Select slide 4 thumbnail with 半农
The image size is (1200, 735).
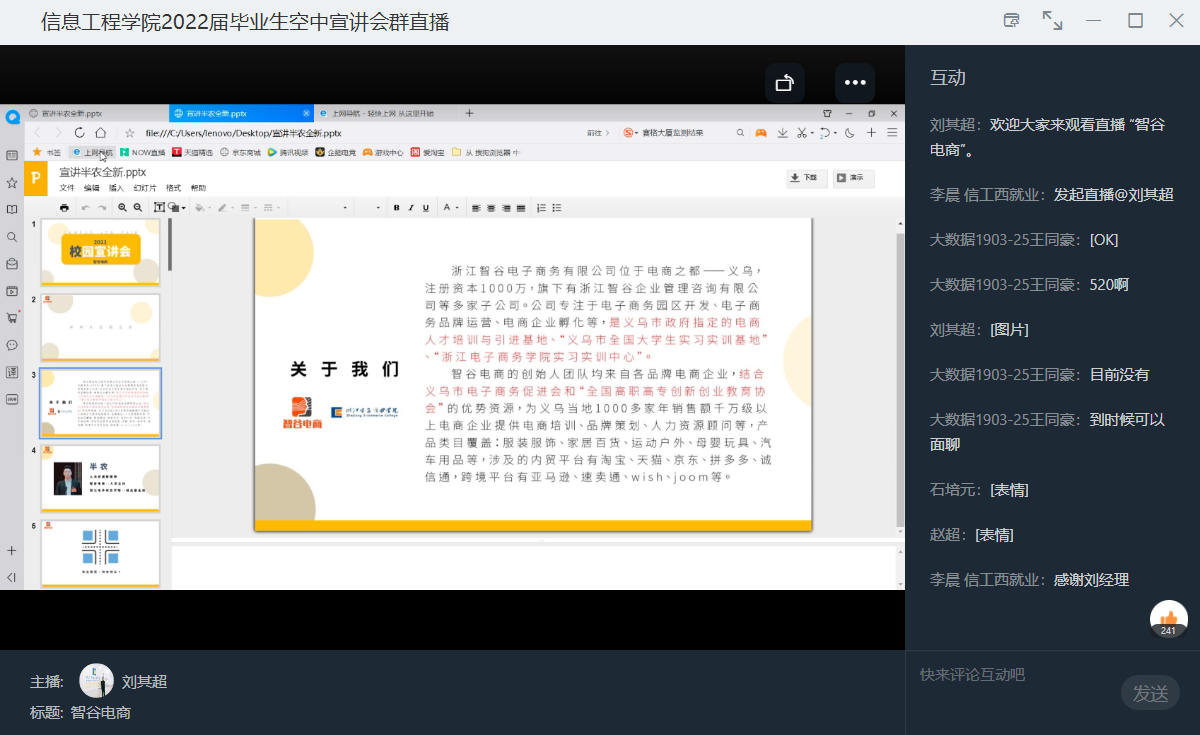[100, 478]
